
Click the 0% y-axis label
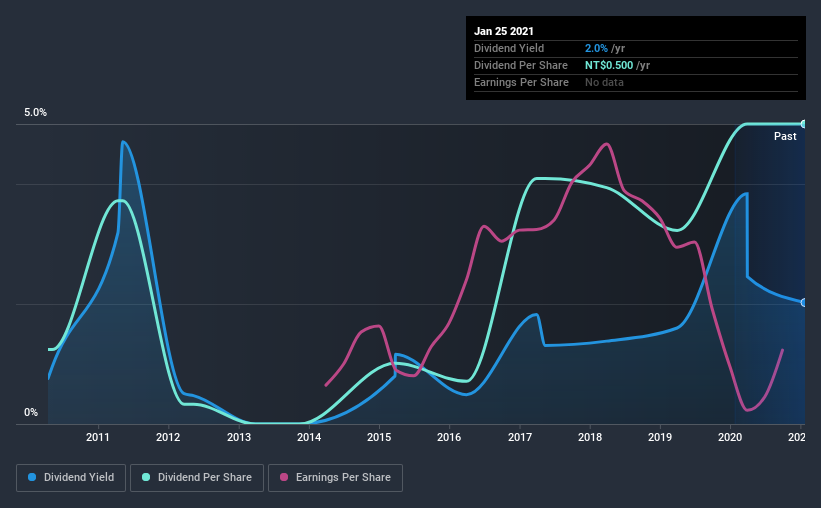coord(31,413)
